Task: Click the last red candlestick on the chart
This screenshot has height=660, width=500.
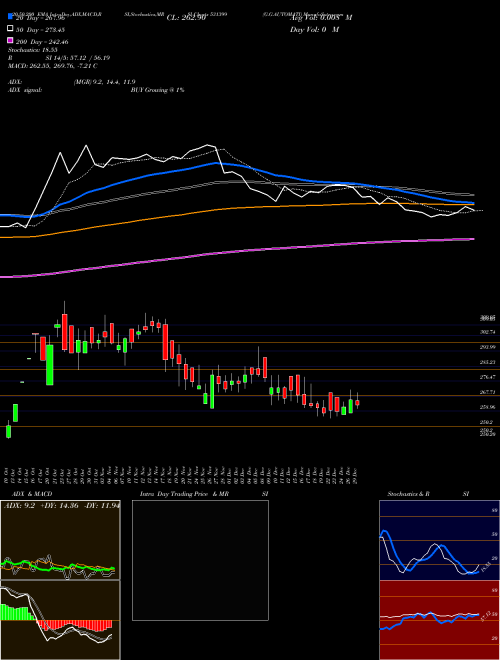Action: [x=357, y=402]
